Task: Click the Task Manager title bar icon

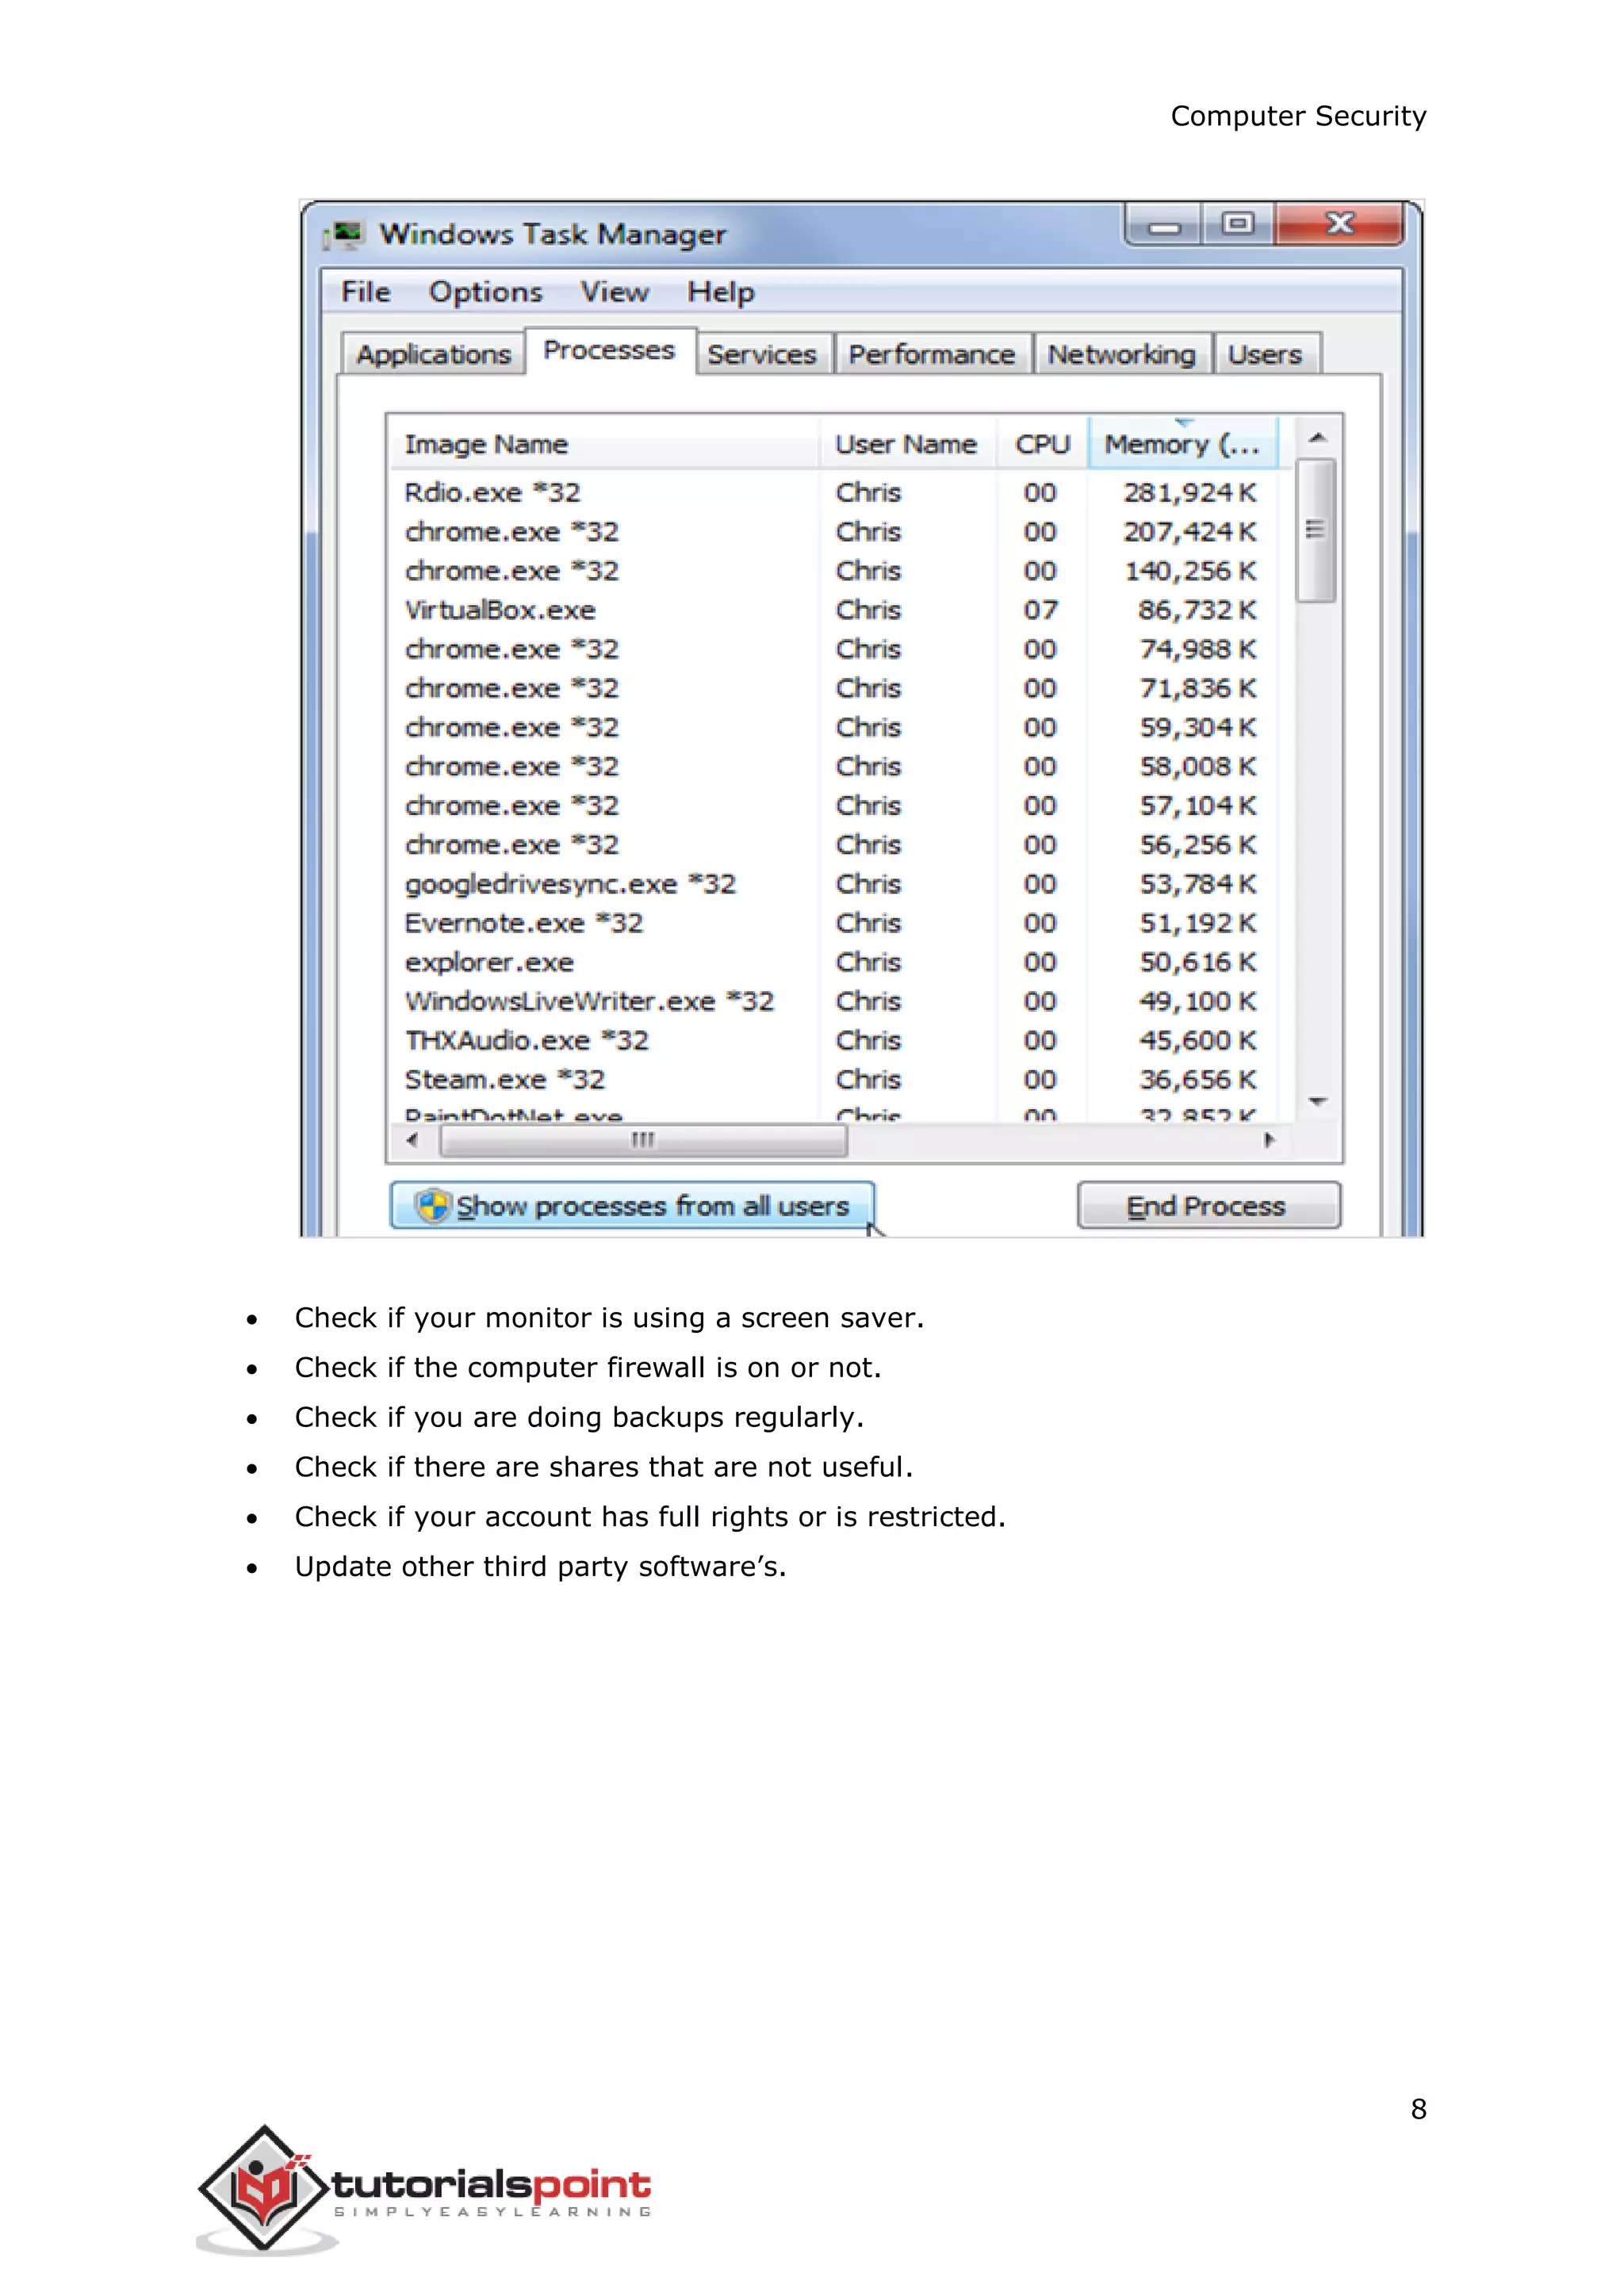Action: (x=345, y=235)
